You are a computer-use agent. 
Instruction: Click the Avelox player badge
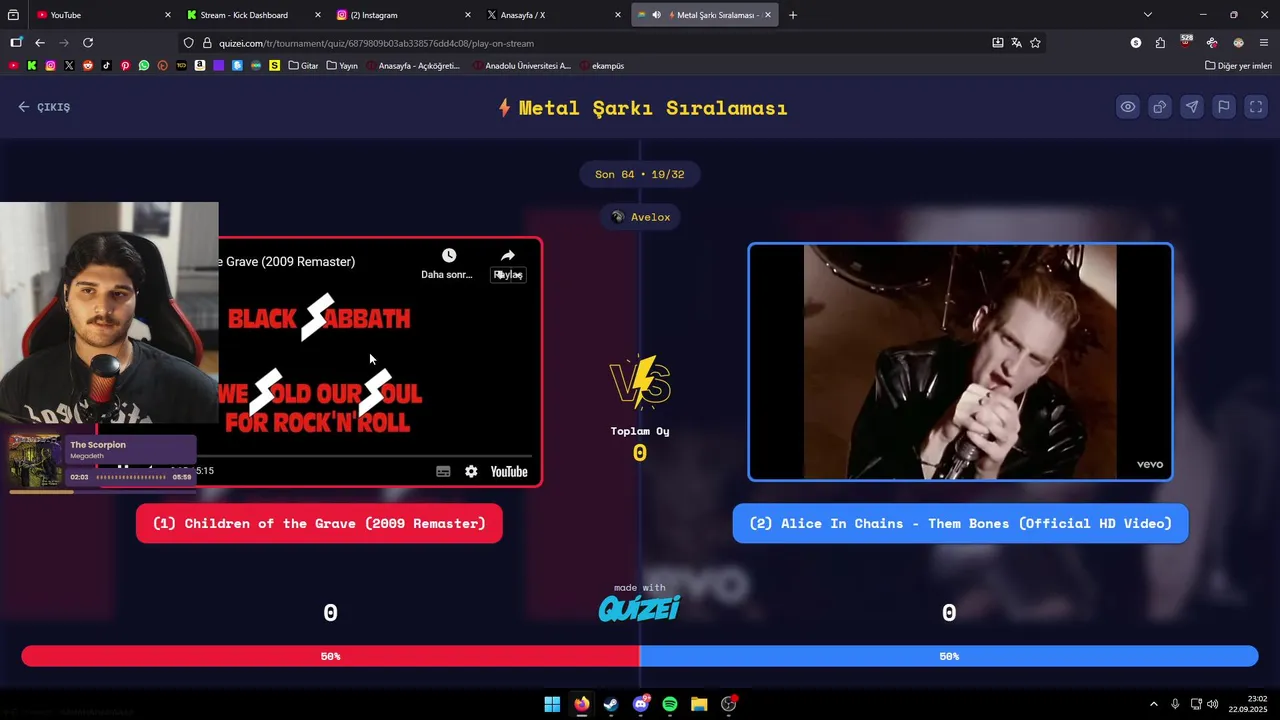(x=640, y=217)
